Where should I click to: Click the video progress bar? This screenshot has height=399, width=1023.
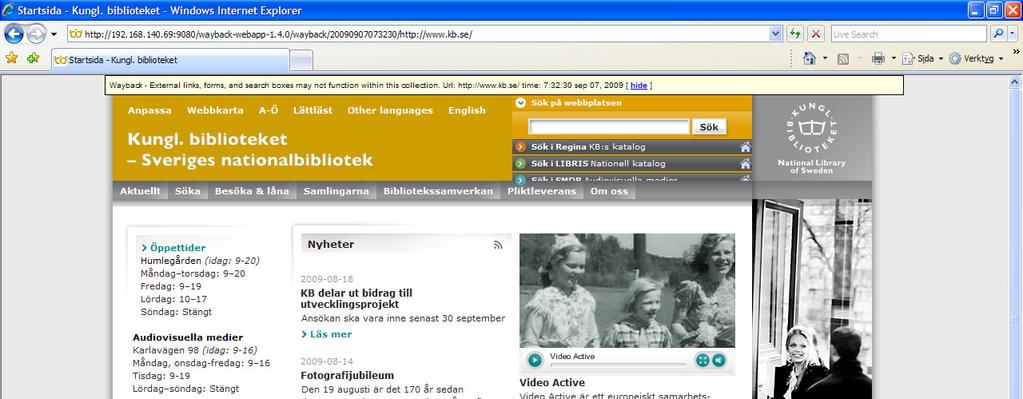pos(618,364)
